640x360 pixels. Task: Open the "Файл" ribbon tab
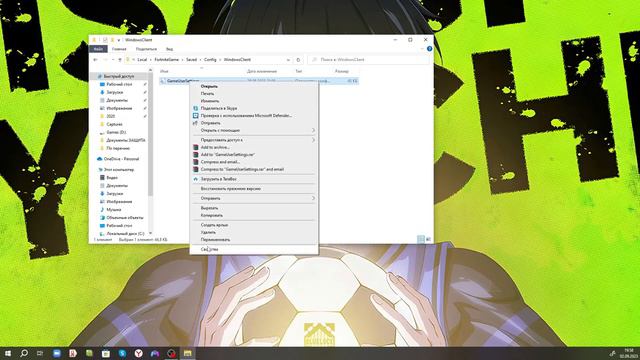tap(98, 49)
